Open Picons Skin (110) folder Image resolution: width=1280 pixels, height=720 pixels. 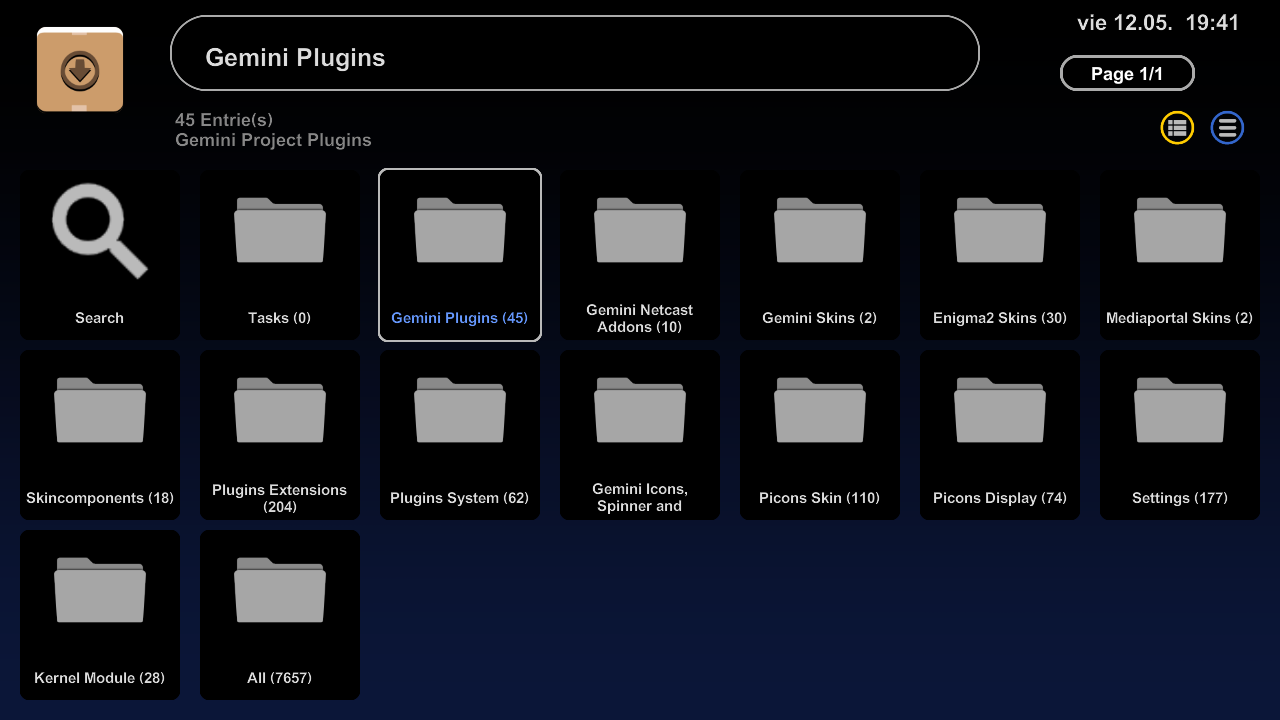[x=820, y=435]
